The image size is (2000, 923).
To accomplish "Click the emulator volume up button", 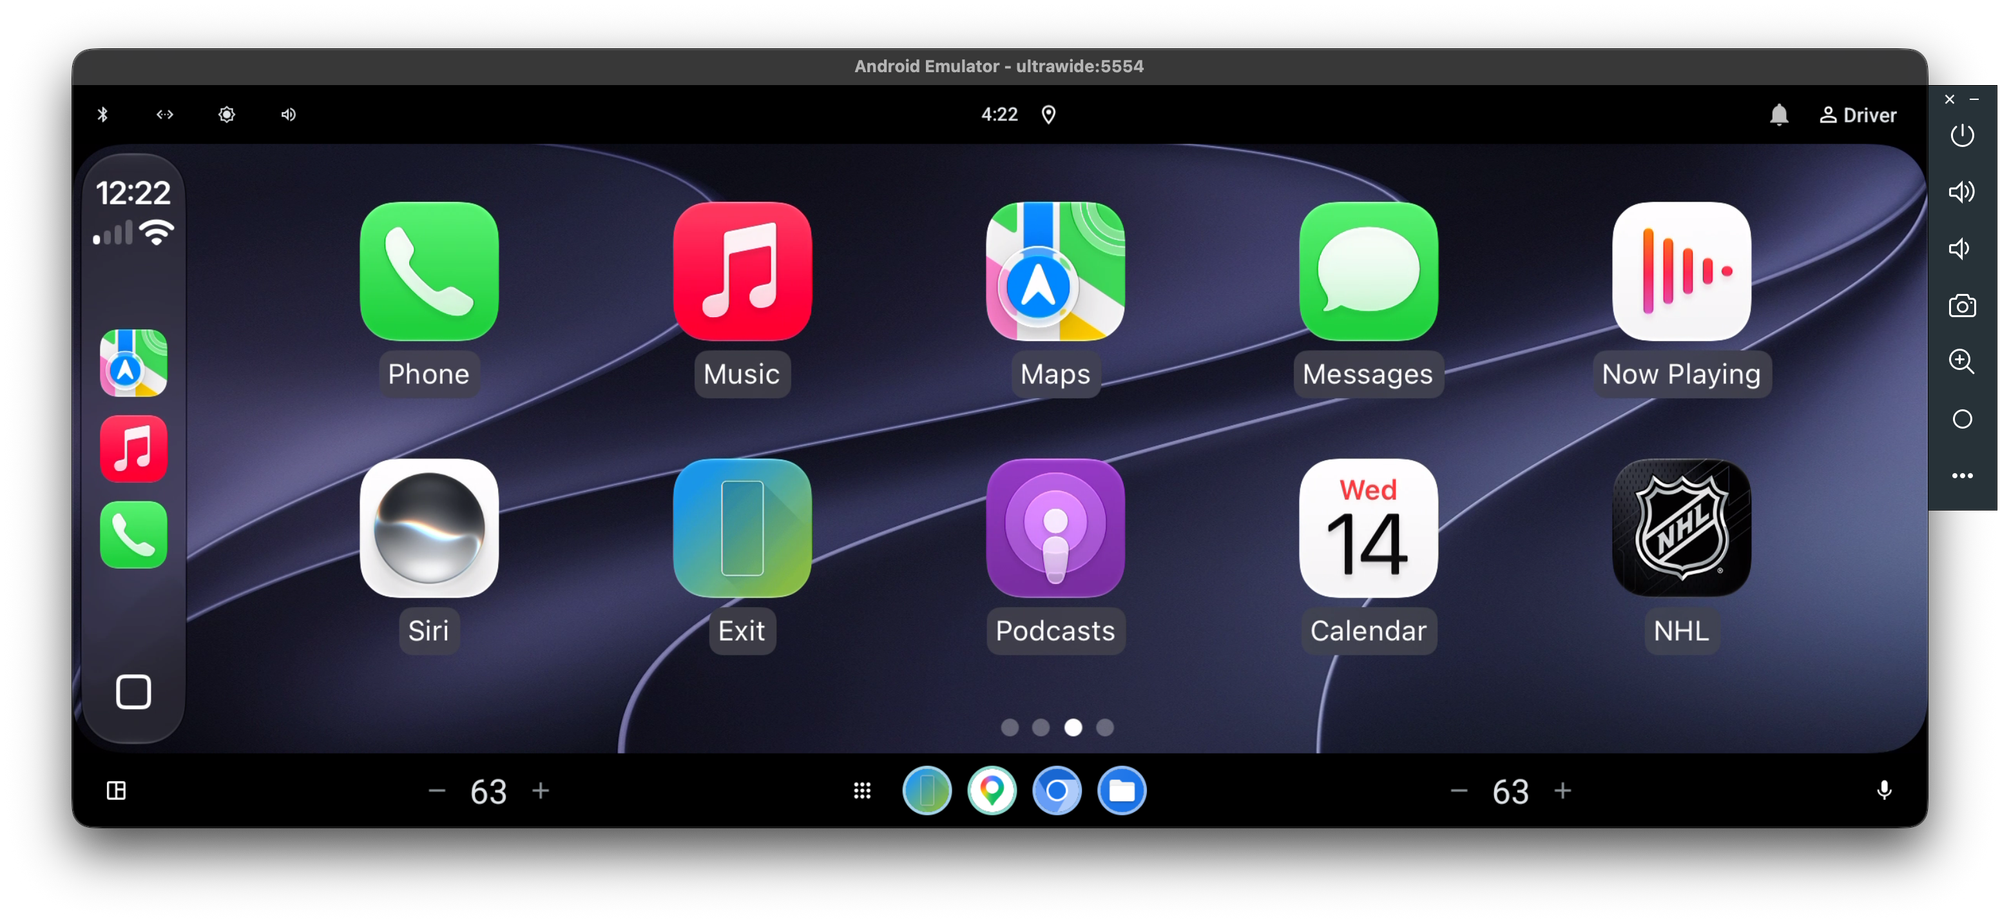I will pyautogui.click(x=1962, y=192).
